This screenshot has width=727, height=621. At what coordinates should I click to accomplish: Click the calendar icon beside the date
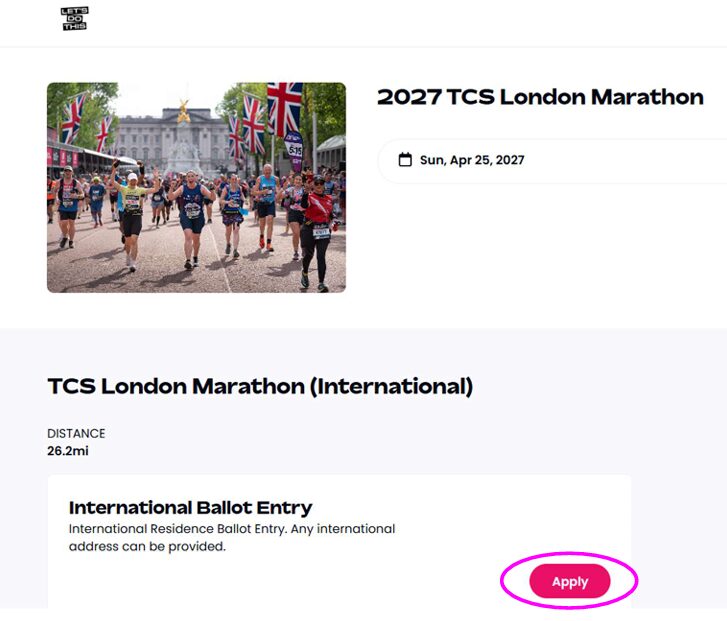tap(405, 160)
